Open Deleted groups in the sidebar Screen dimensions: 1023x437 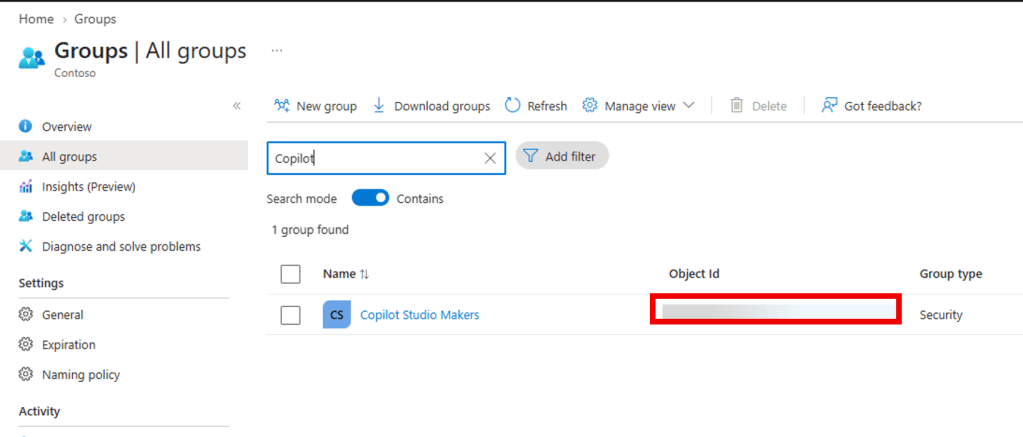[x=83, y=217]
